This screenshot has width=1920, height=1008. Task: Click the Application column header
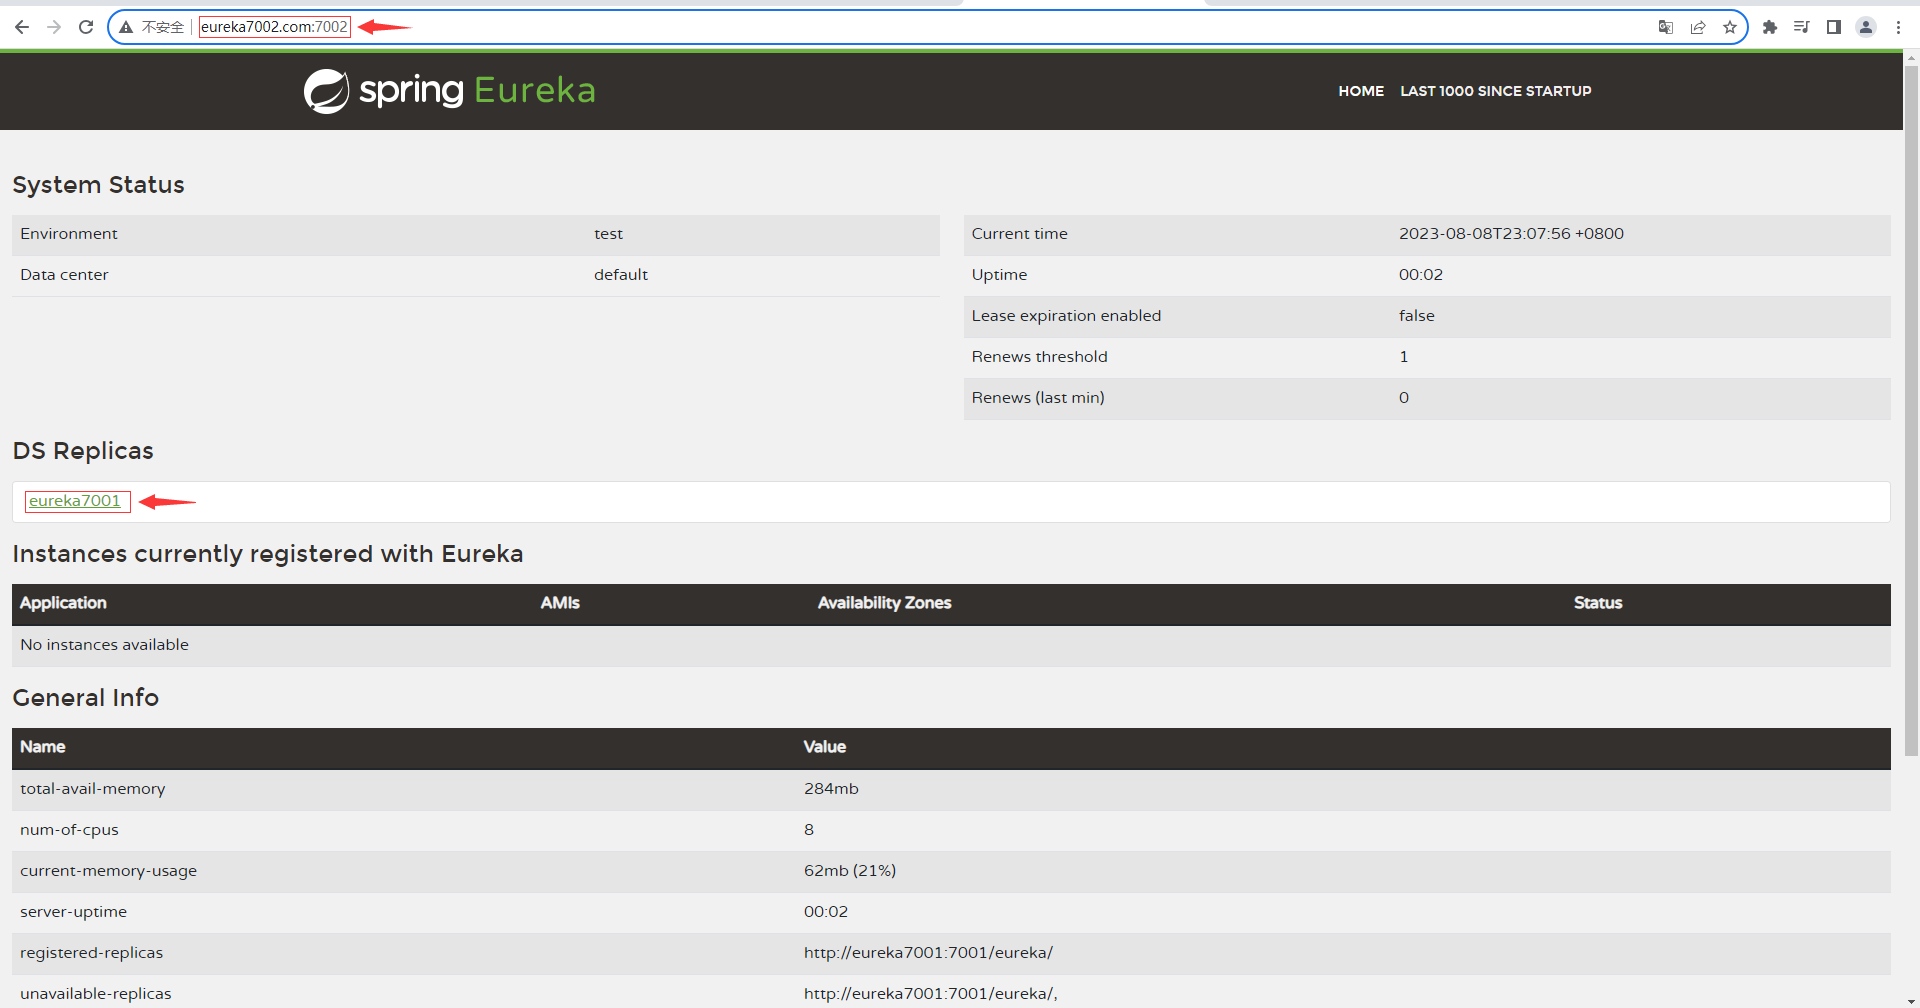[63, 603]
